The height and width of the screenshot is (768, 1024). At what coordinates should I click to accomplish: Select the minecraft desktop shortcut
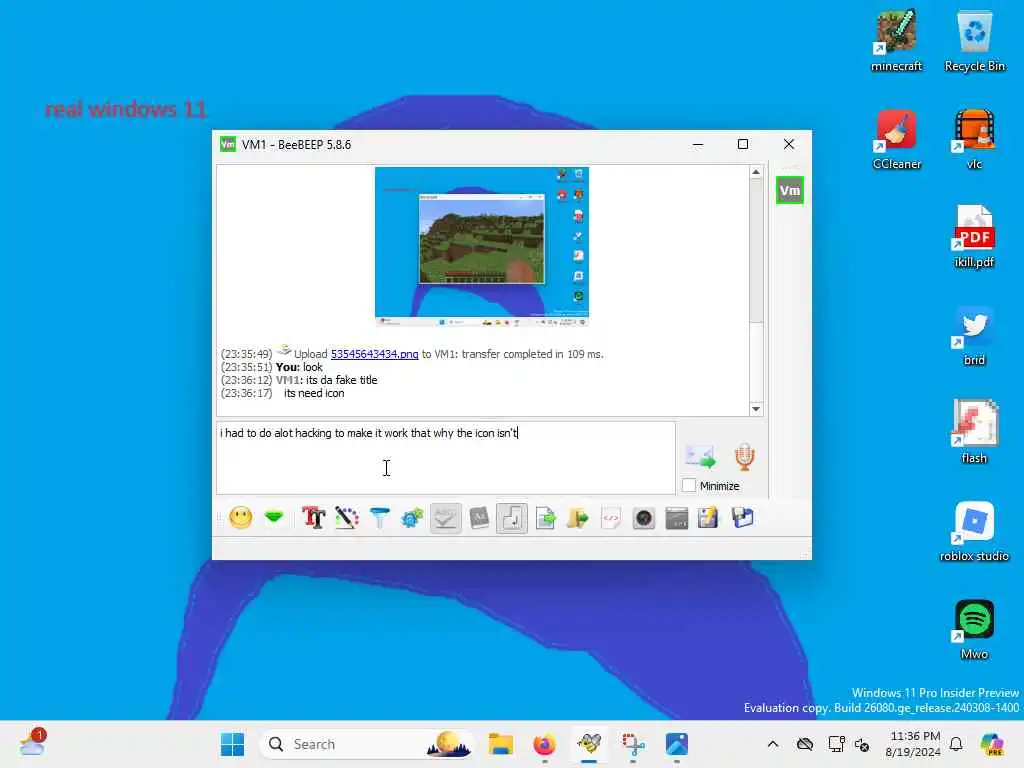tap(896, 41)
